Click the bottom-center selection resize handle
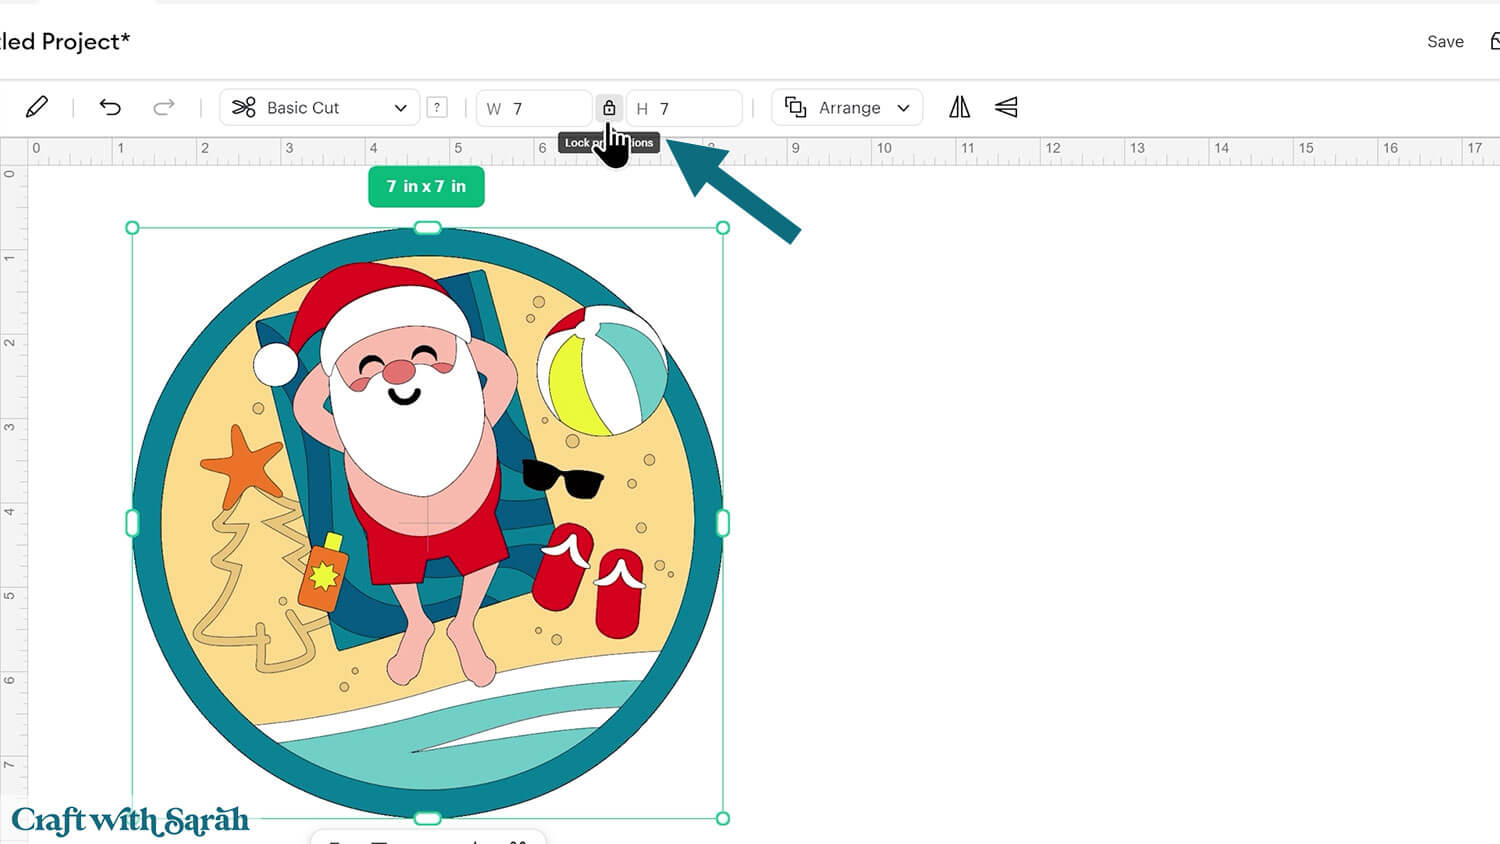The image size is (1500, 844). 426,818
